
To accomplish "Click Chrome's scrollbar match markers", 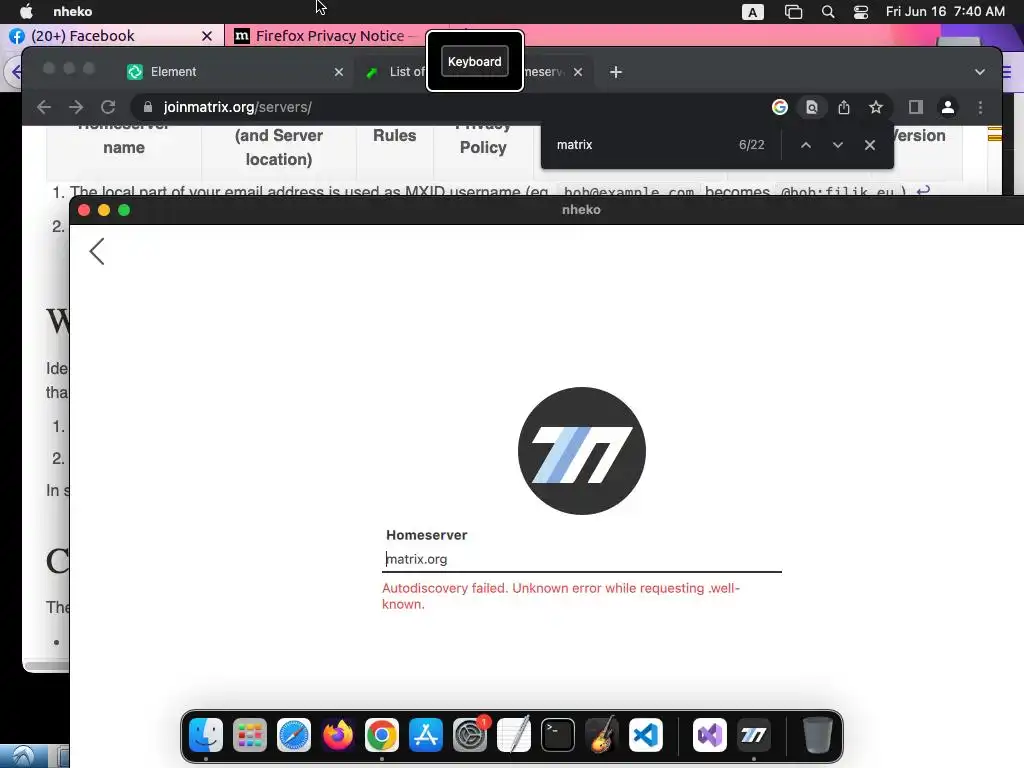I will tap(995, 134).
